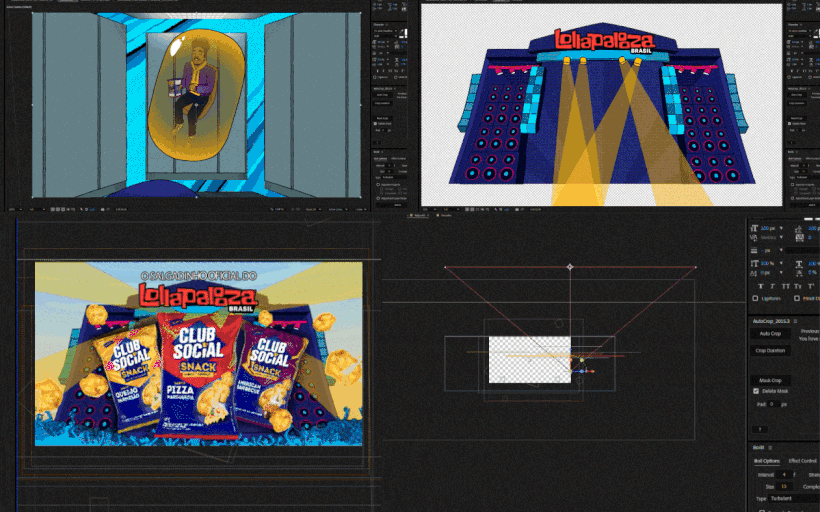Click horizontal scale icon beside the camera wireframe view
The image size is (820, 512).
(x=799, y=264)
